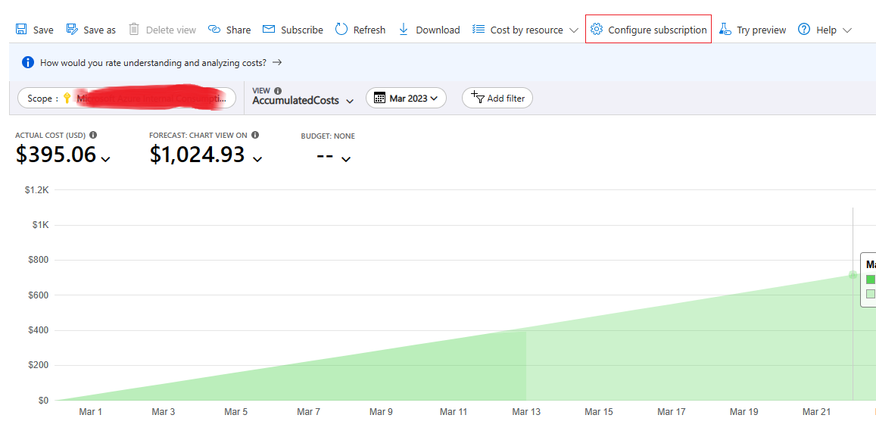This screenshot has width=876, height=428.
Task: Click info icon beside ACTUAL COST (USD)
Action: (x=93, y=135)
